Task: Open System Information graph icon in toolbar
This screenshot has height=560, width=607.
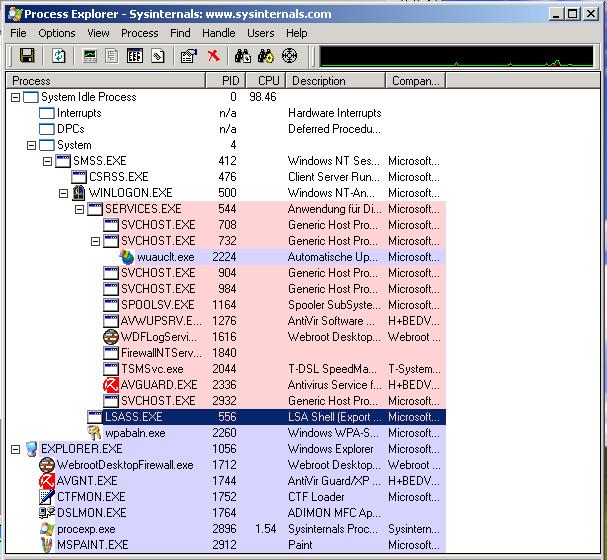Action: click(x=91, y=56)
